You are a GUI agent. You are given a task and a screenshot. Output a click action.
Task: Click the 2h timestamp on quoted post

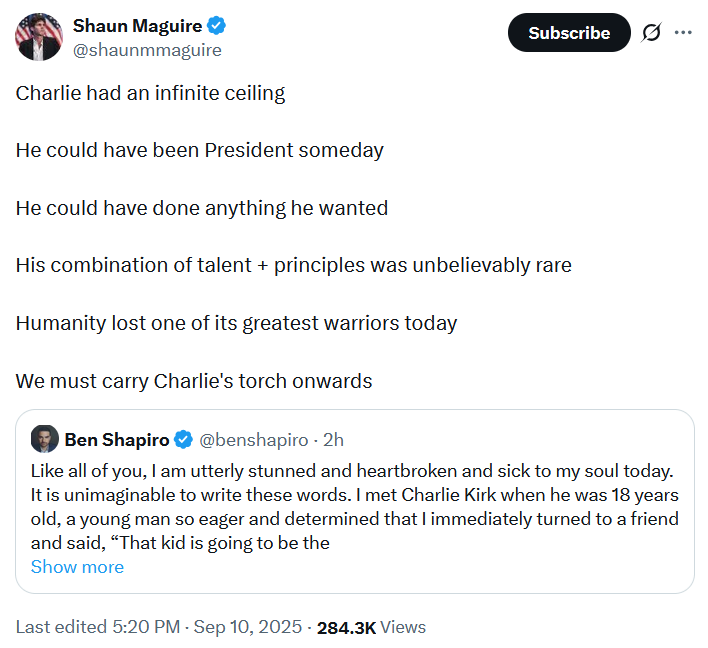coord(333,439)
